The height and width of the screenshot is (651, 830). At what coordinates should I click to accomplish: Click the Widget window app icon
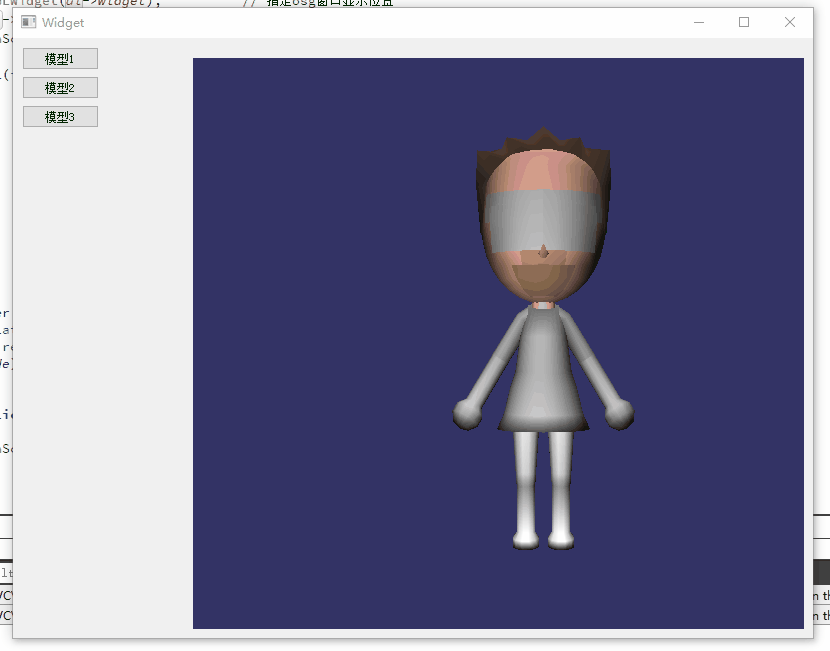point(29,22)
